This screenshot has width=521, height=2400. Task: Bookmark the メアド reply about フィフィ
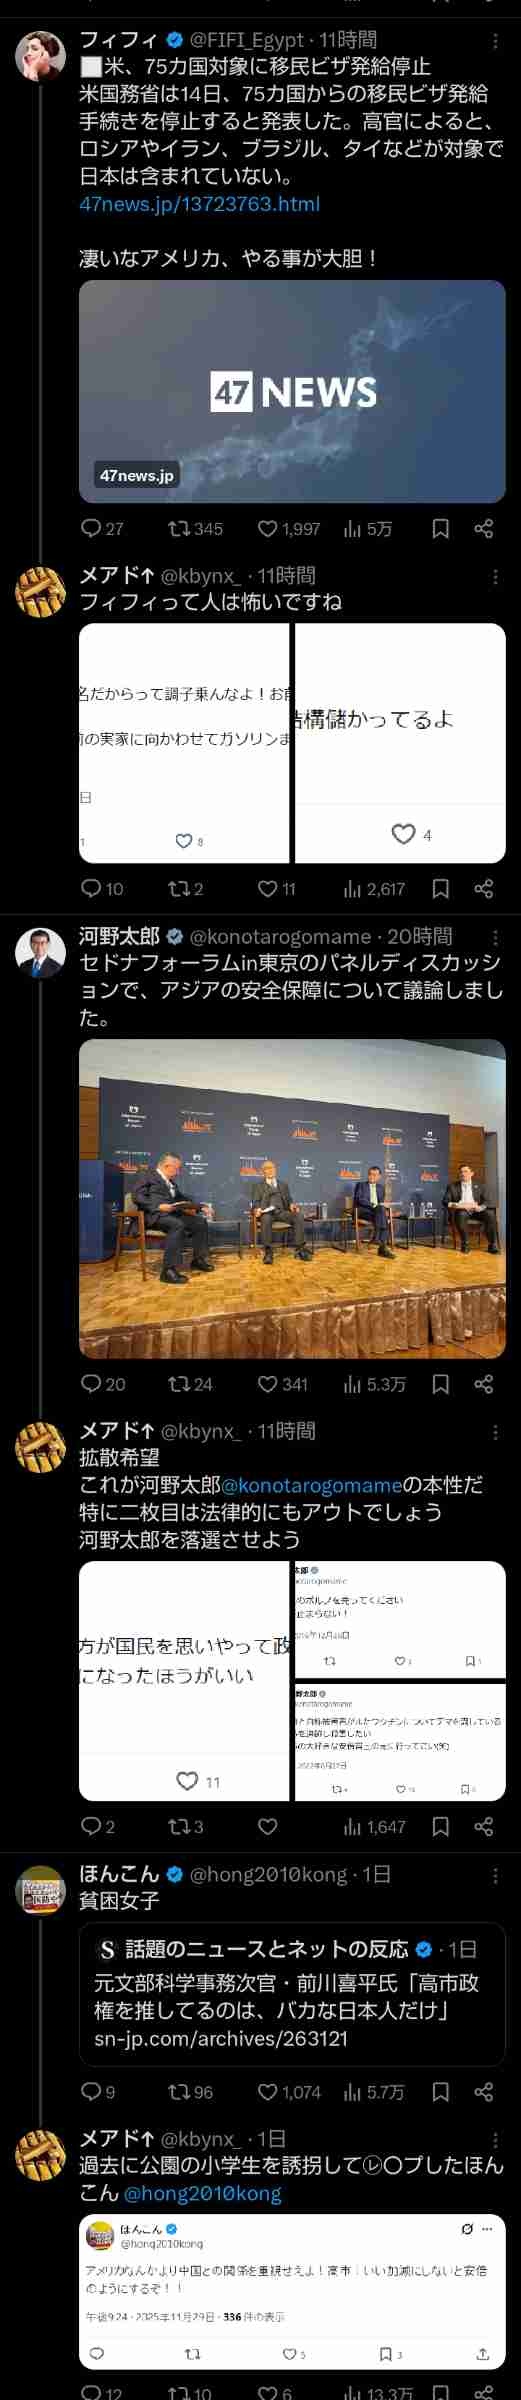tap(440, 888)
